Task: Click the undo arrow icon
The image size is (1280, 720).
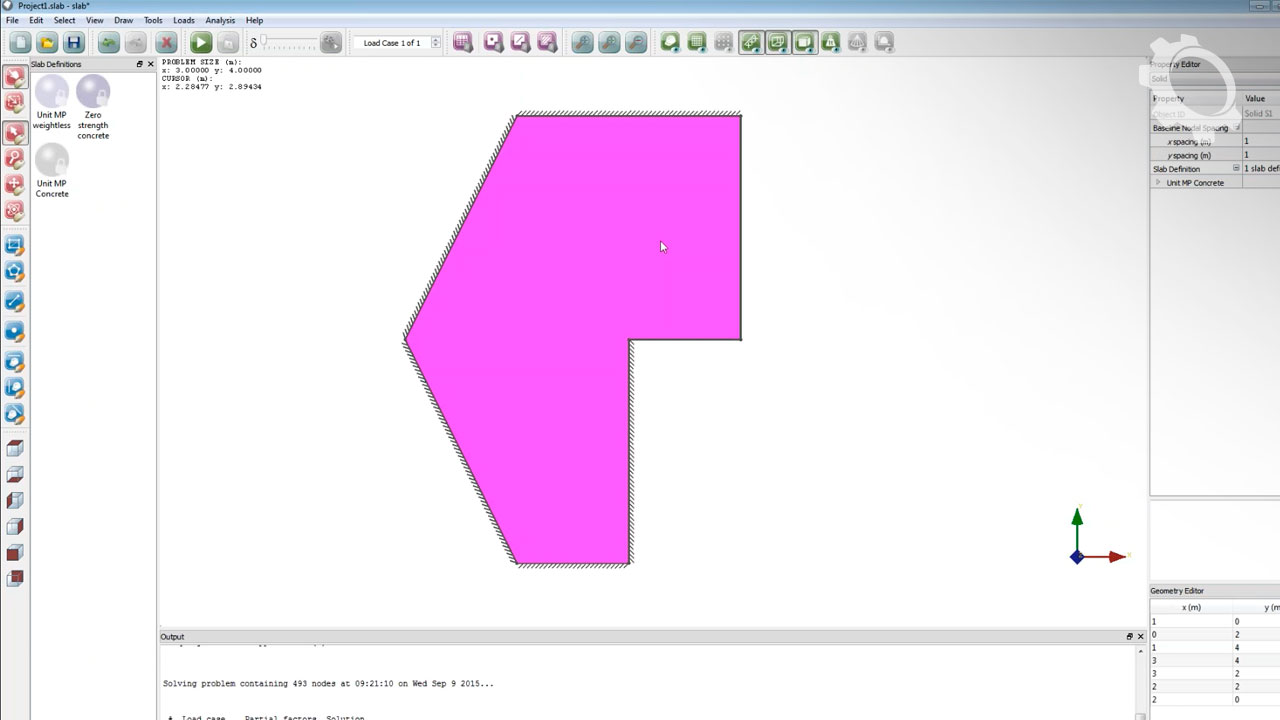Action: click(108, 43)
